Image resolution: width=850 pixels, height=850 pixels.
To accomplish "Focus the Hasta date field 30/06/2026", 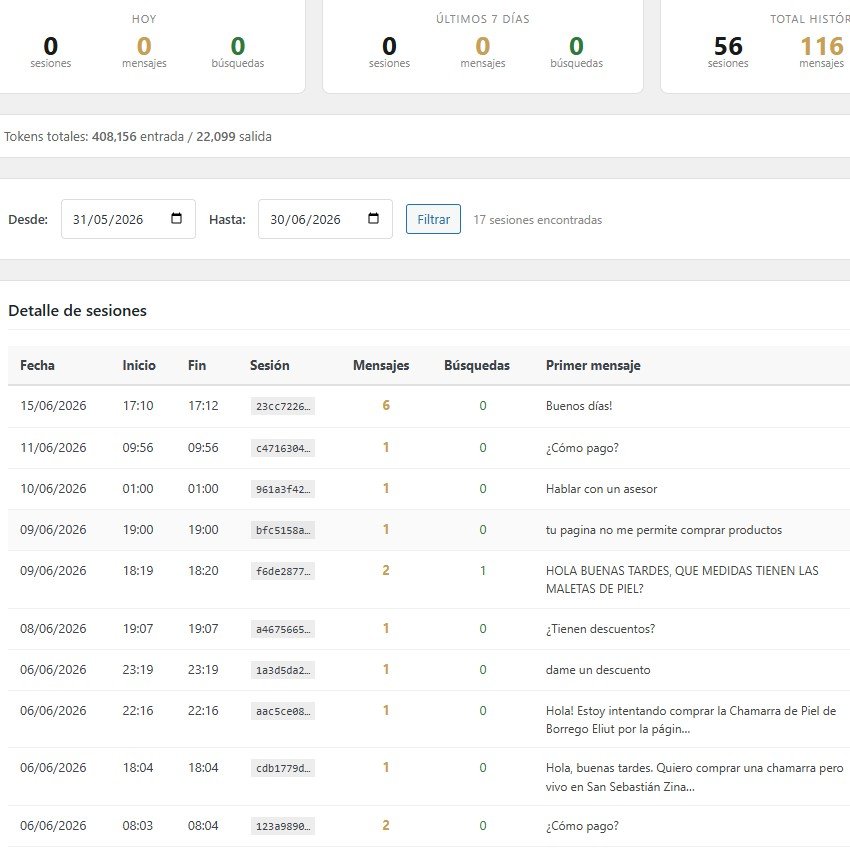I will pyautogui.click(x=325, y=219).
